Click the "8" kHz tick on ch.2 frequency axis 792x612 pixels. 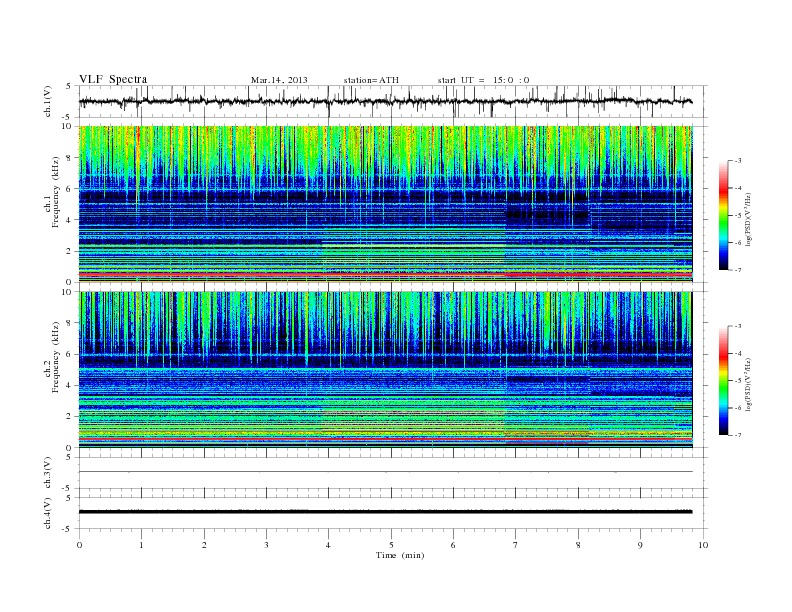point(70,323)
